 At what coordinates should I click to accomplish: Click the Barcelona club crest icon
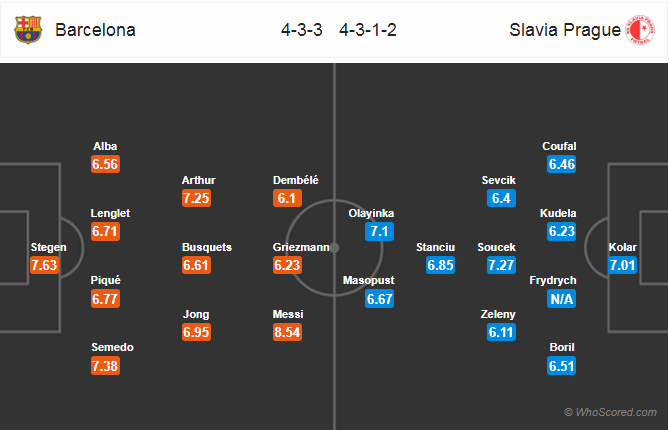[x=28, y=29]
